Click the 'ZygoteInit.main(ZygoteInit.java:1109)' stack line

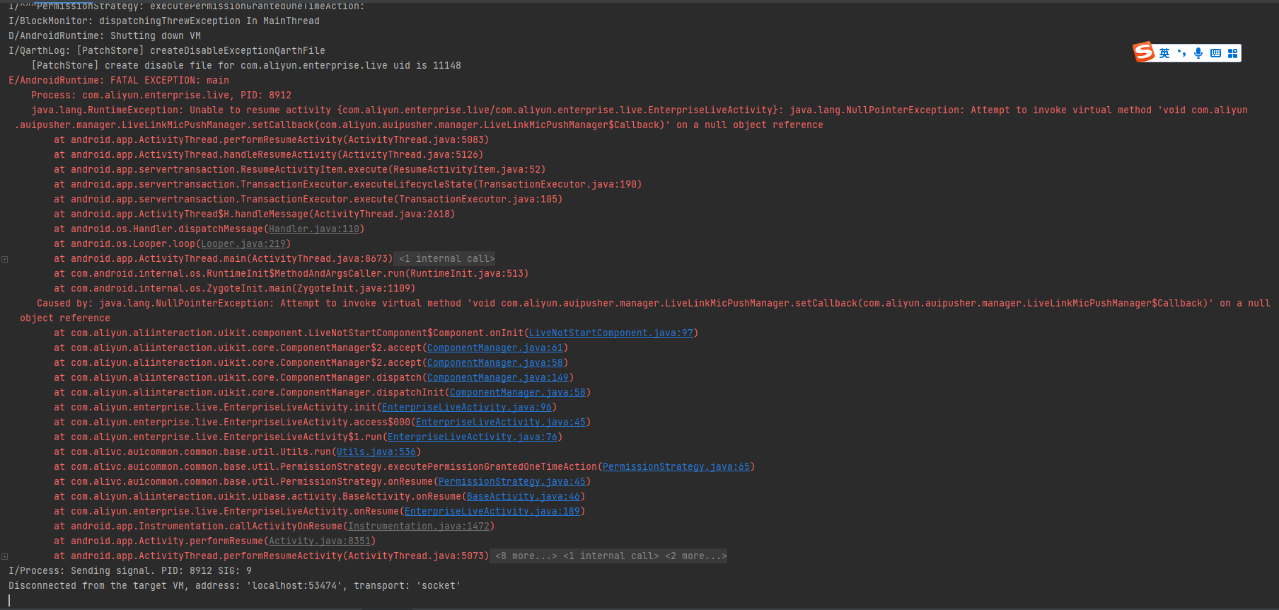point(235,288)
